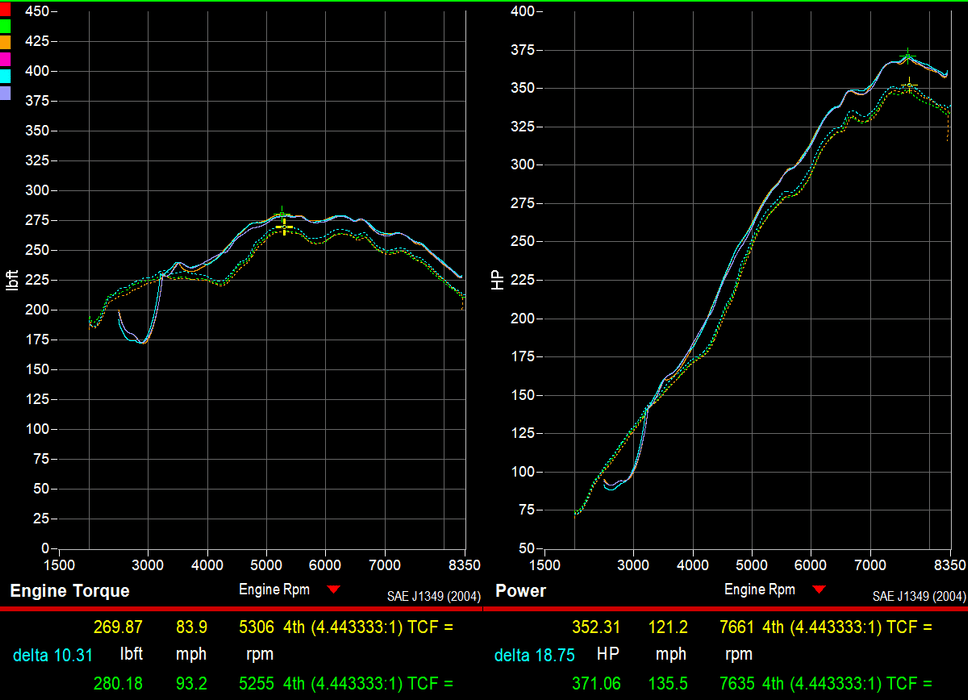This screenshot has width=968, height=700.
Task: Open the red dropdown arrow under torque graph
Action: pyautogui.click(x=334, y=590)
